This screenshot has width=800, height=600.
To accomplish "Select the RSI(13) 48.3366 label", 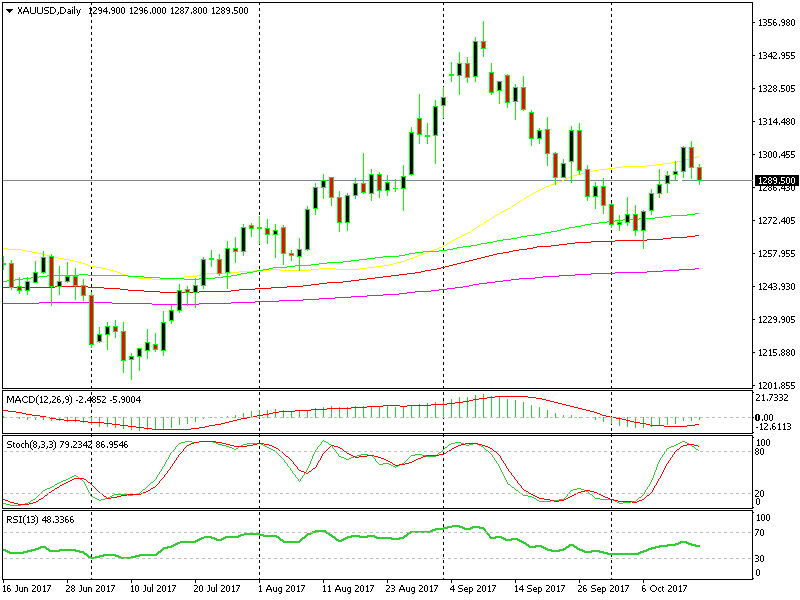I will (x=40, y=519).
